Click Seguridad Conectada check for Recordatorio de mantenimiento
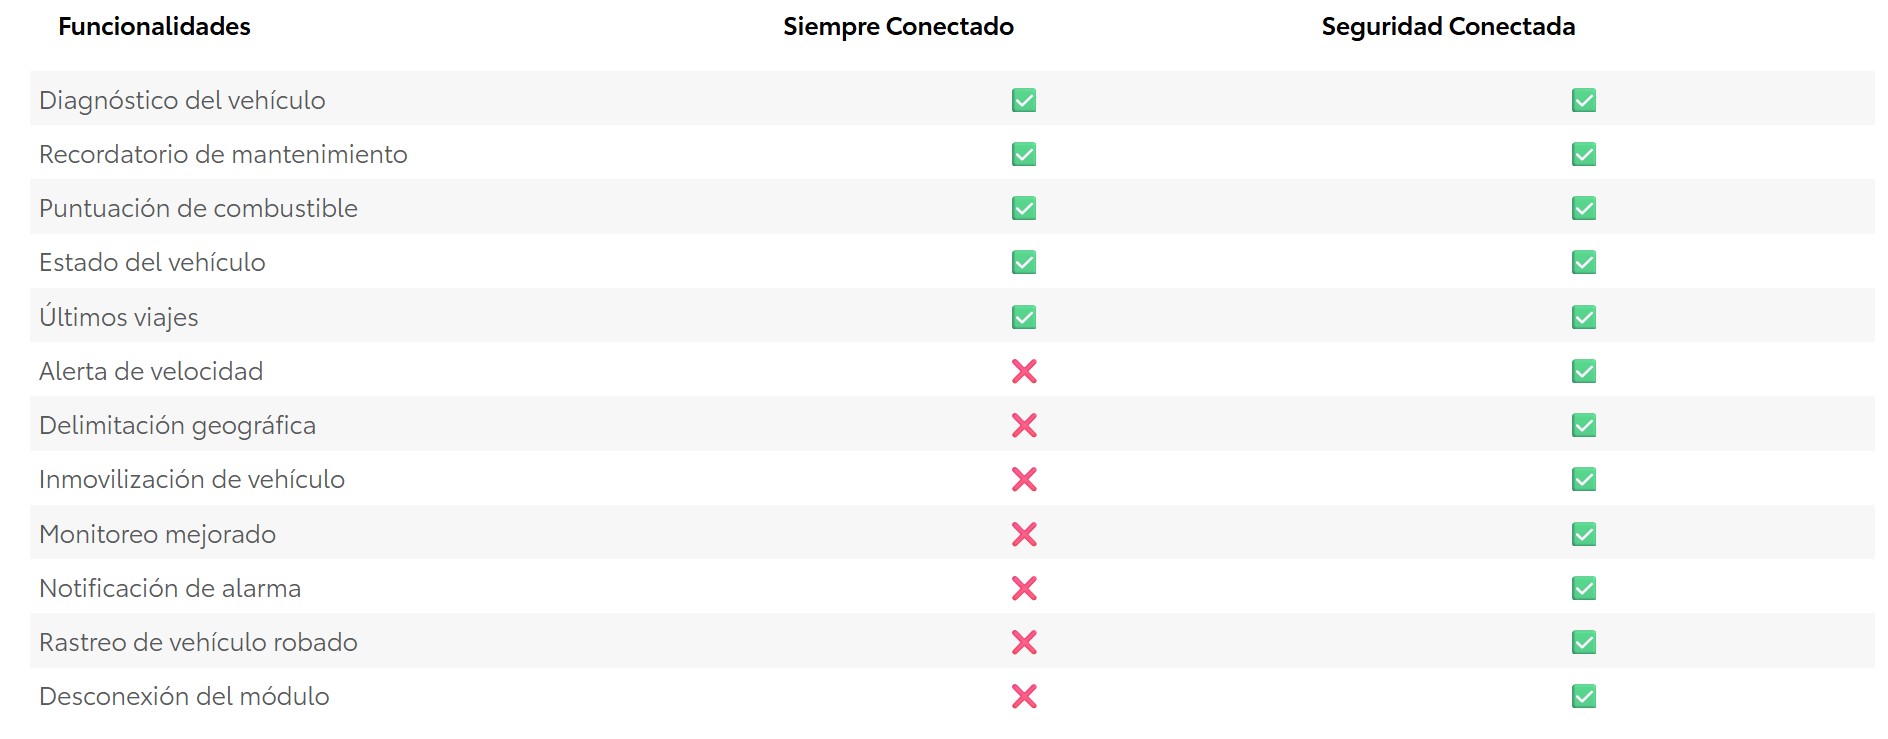Viewport: 1888px width, 739px height. [1583, 154]
